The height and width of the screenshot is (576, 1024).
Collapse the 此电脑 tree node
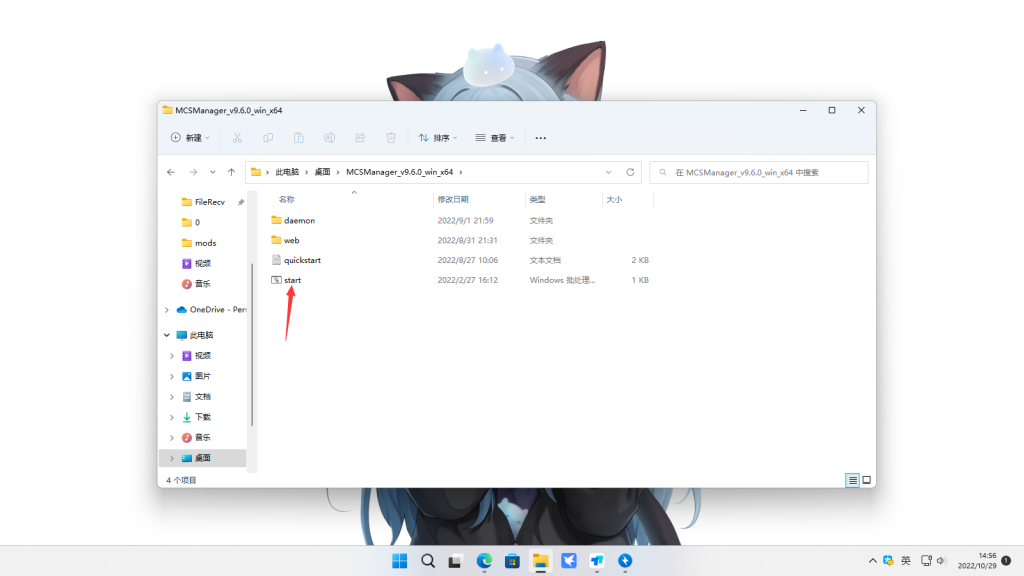167,335
